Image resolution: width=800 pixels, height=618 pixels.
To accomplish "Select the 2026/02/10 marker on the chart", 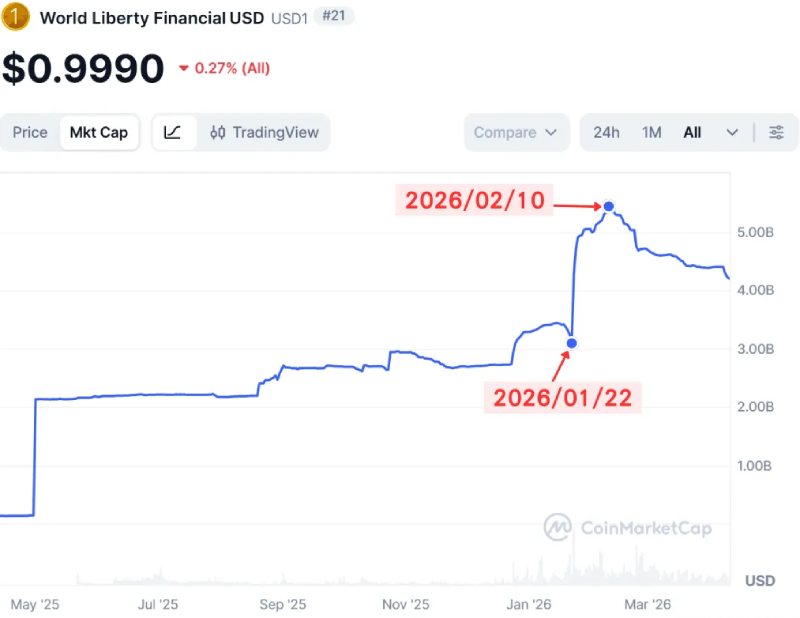I will point(607,205).
